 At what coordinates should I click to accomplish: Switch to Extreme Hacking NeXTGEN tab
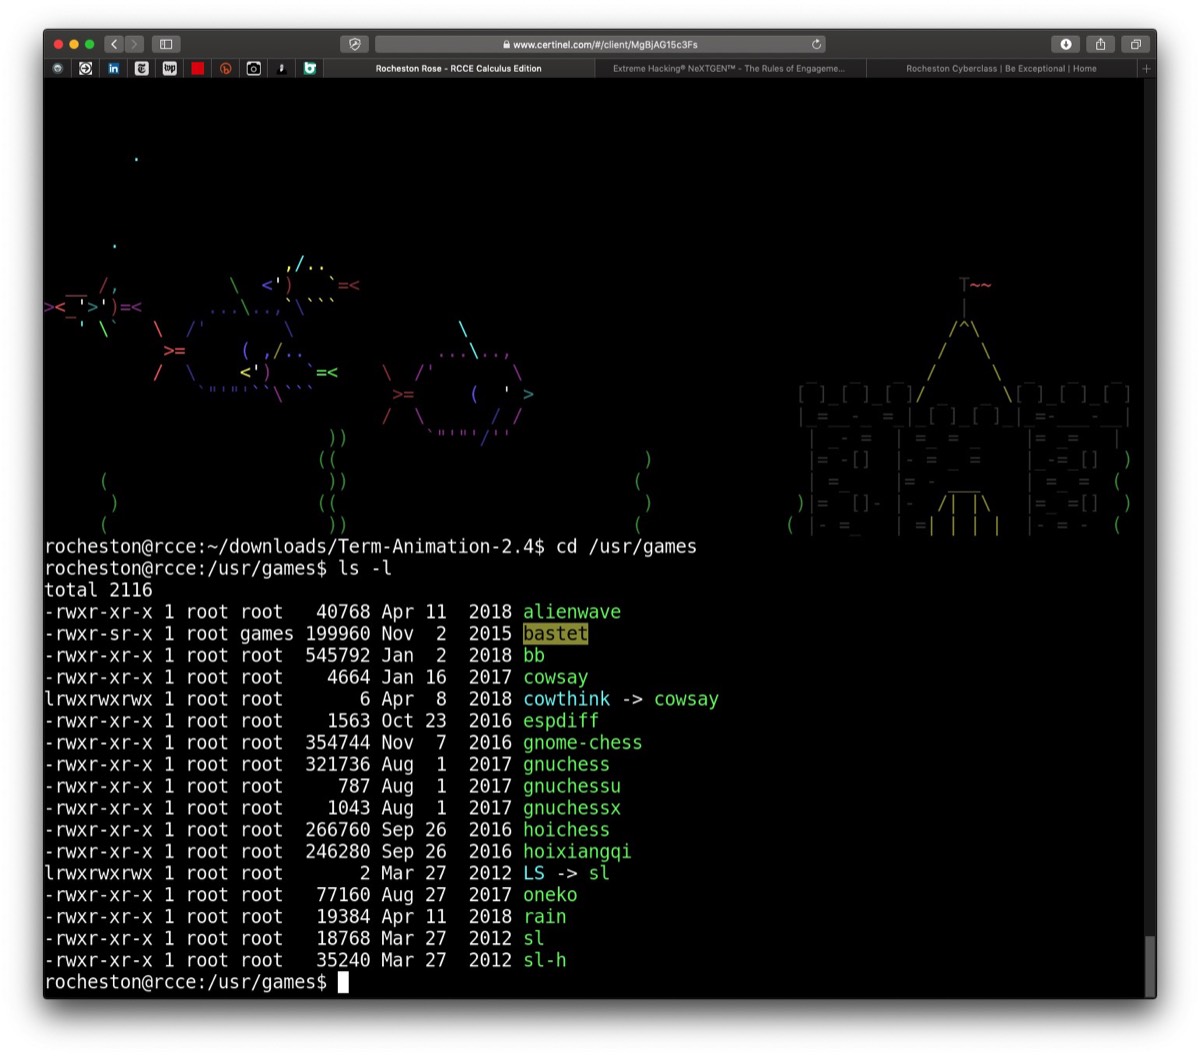[x=729, y=69]
